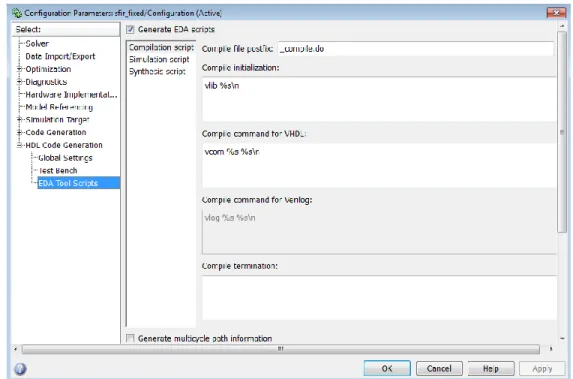The height and width of the screenshot is (379, 573).
Task: Click the vertical scrollbar thumb
Action: 562,132
